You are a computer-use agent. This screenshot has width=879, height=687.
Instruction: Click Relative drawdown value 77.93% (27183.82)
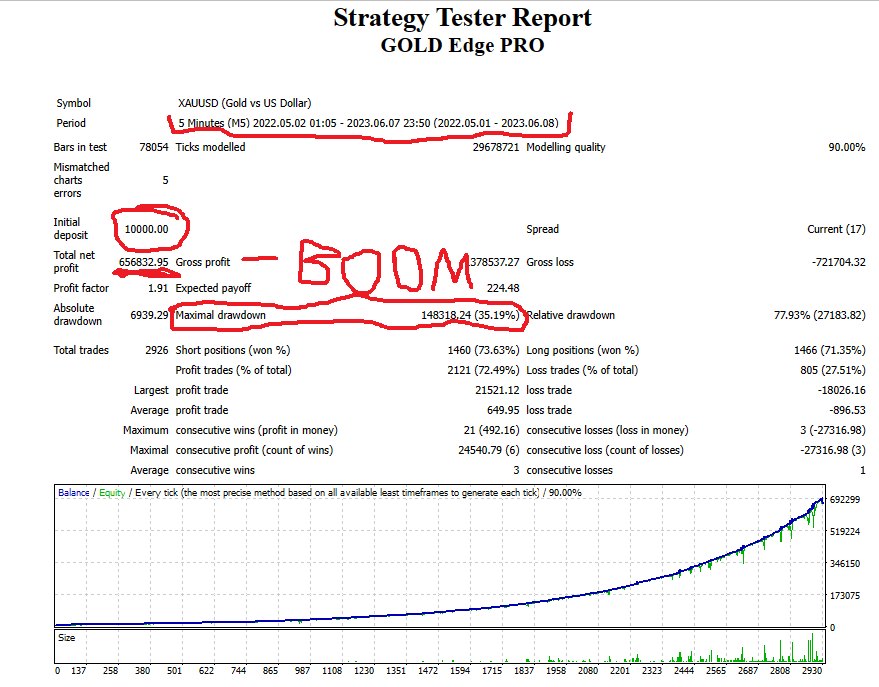click(x=820, y=315)
